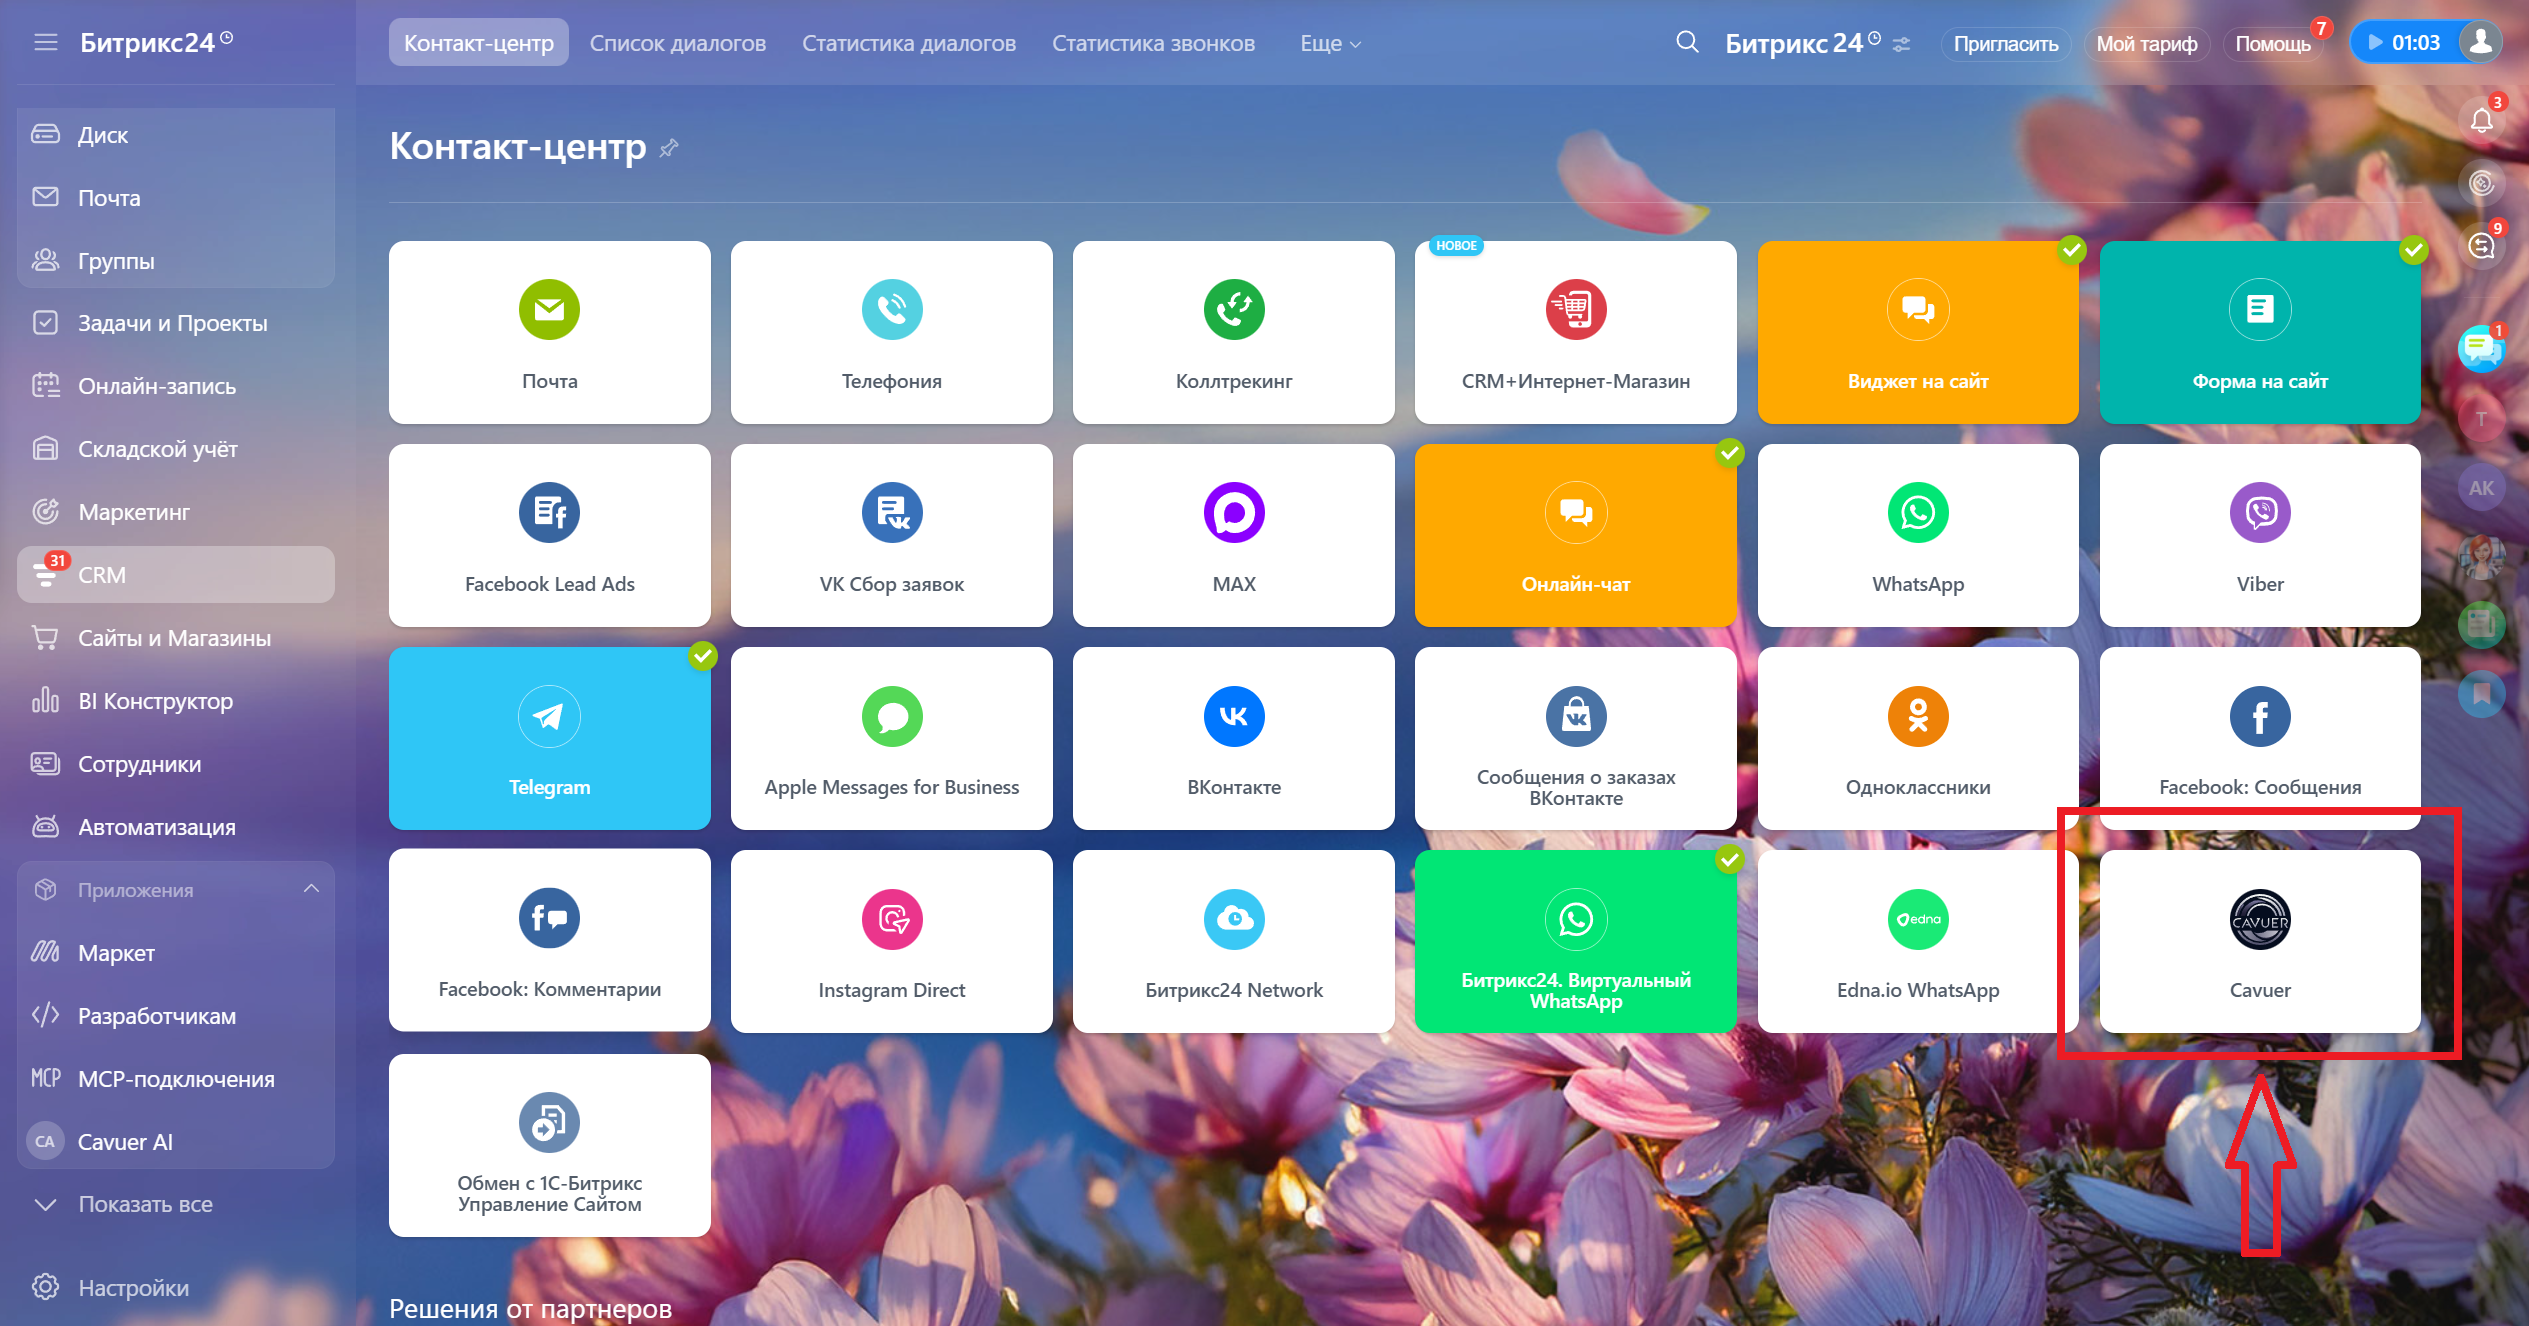Switch to the Список диалогов tab
The width and height of the screenshot is (2529, 1326).
click(x=677, y=43)
